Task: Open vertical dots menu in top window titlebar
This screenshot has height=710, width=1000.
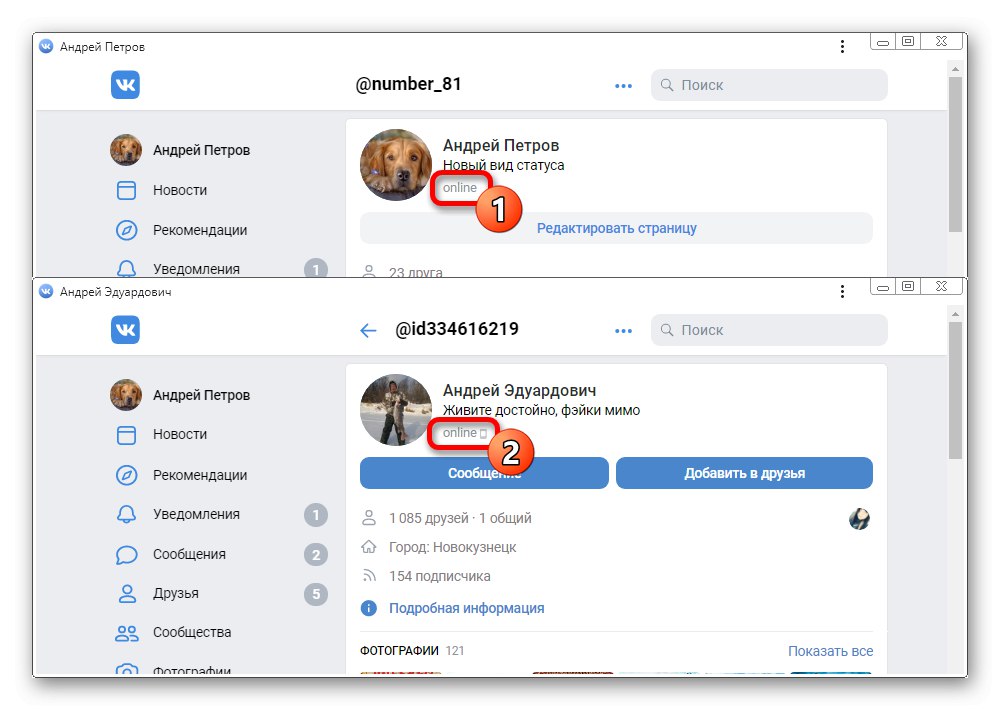Action: 842,47
